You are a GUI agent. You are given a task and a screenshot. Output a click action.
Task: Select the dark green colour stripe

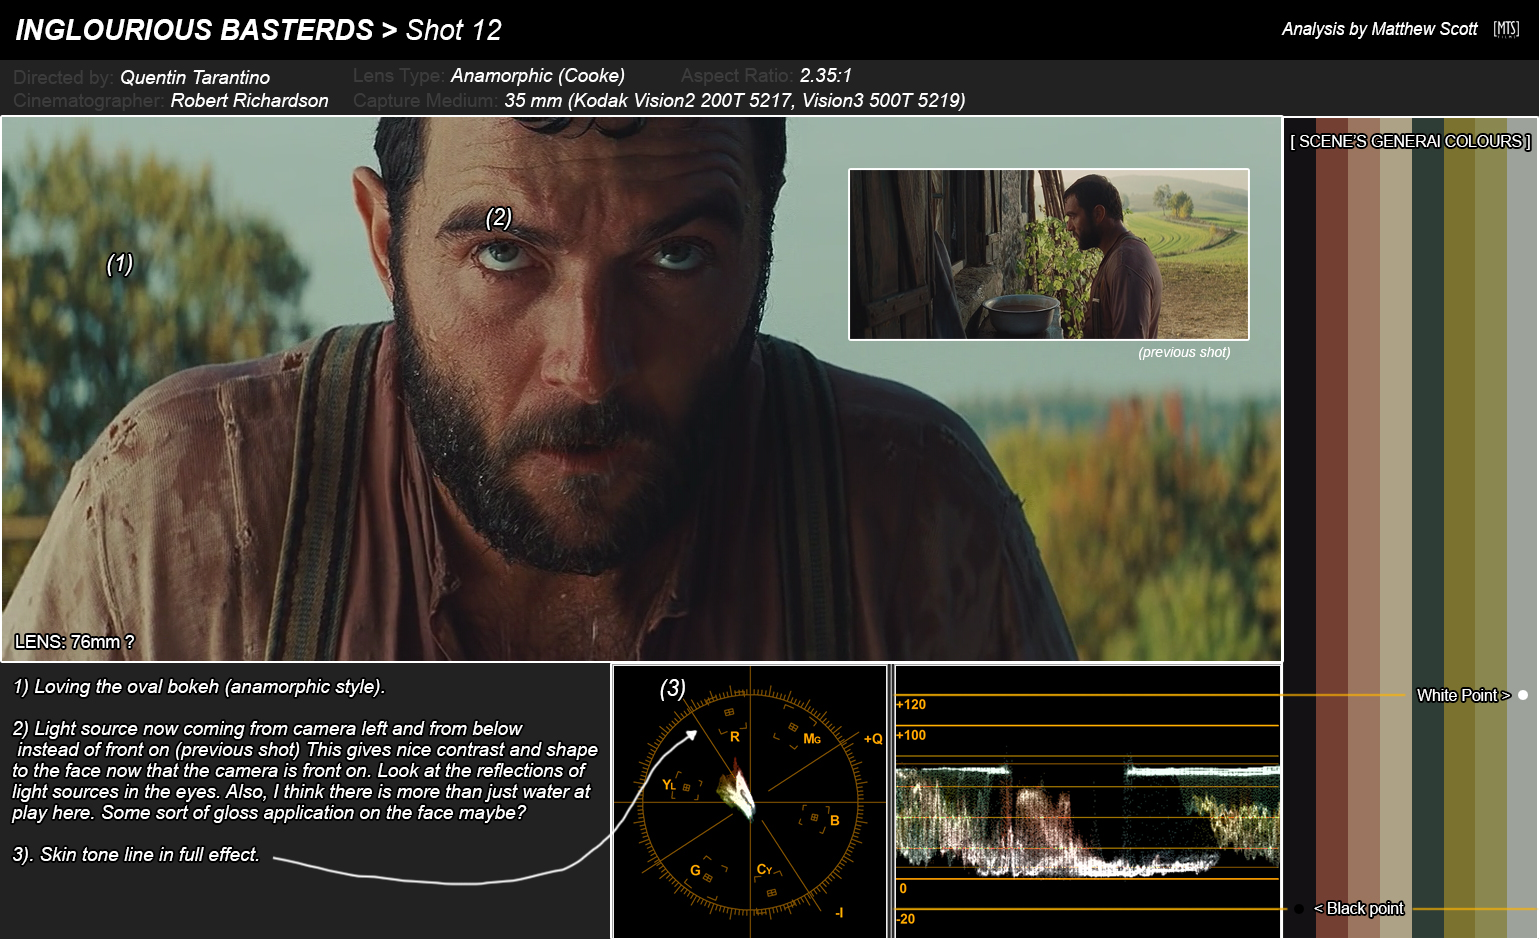[1428, 528]
